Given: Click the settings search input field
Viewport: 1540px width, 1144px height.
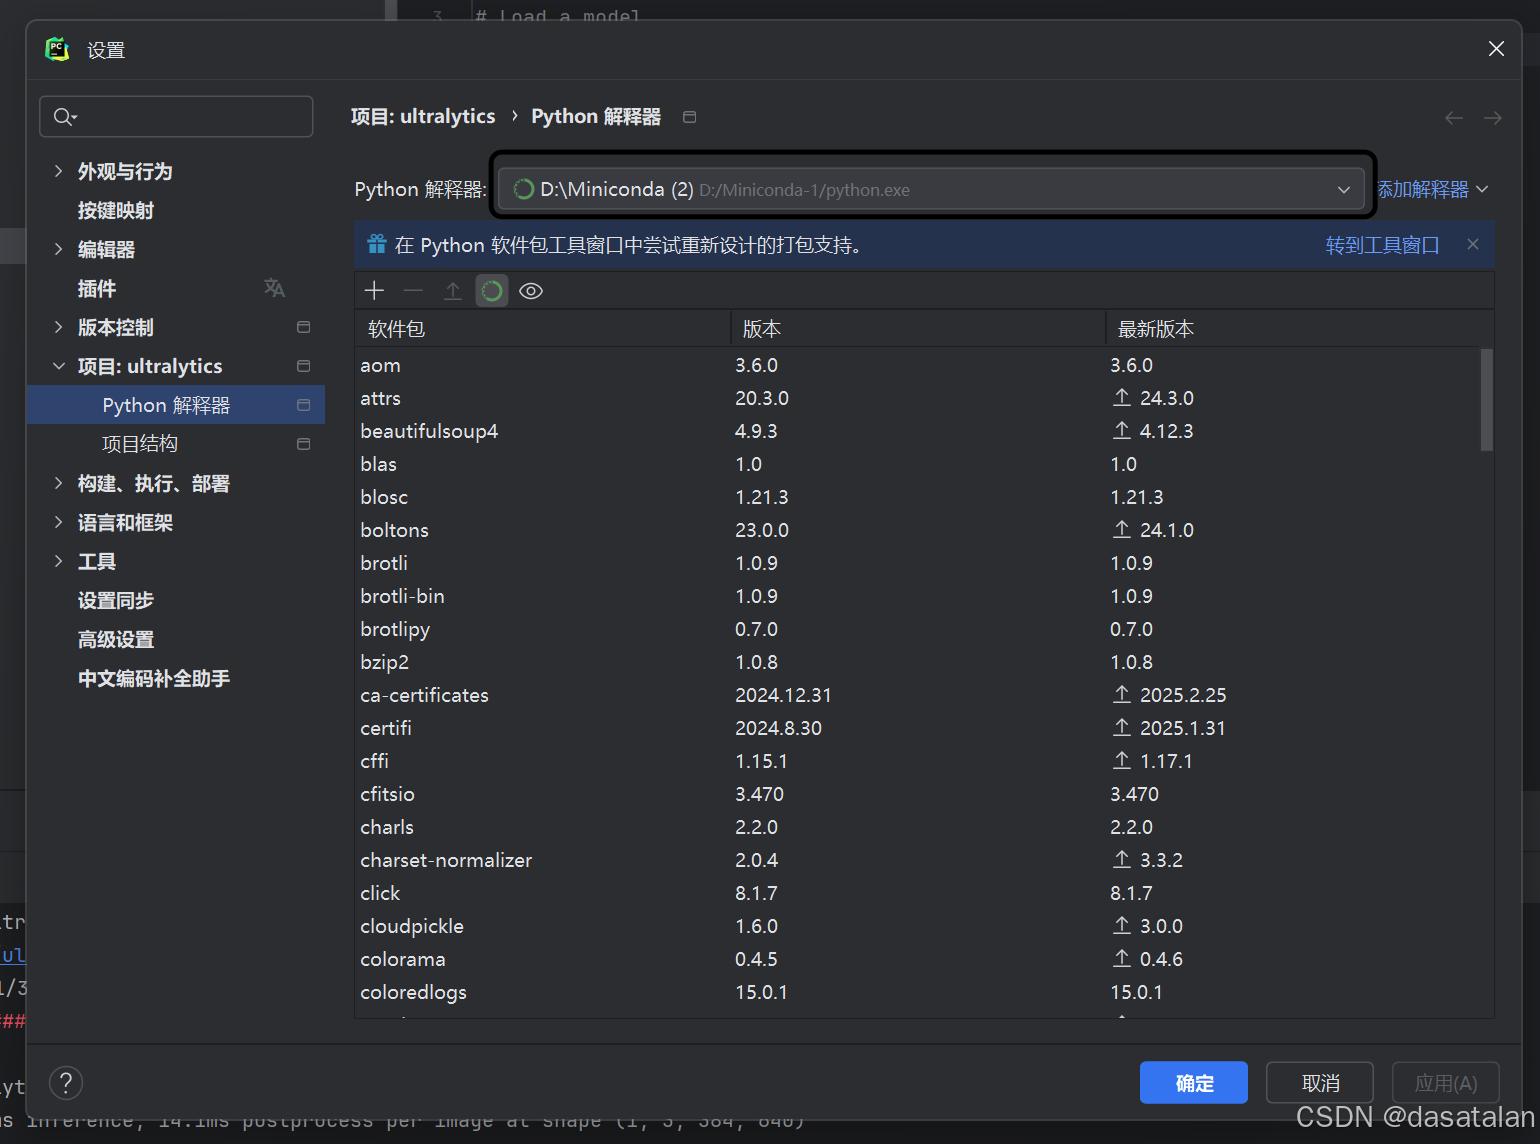Looking at the screenshot, I should 176,117.
